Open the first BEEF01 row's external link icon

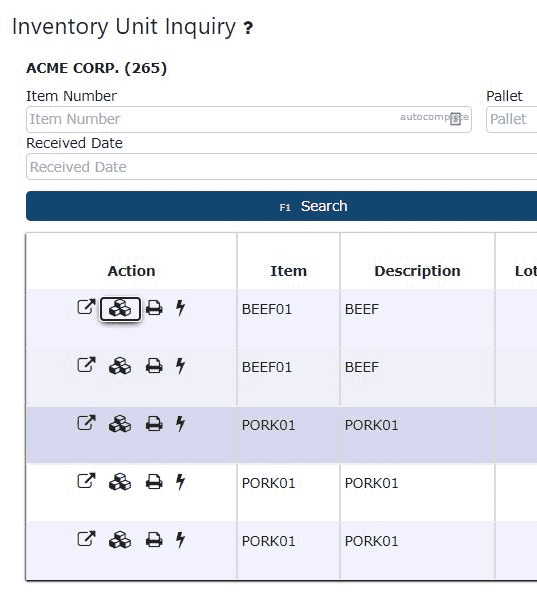pos(86,307)
